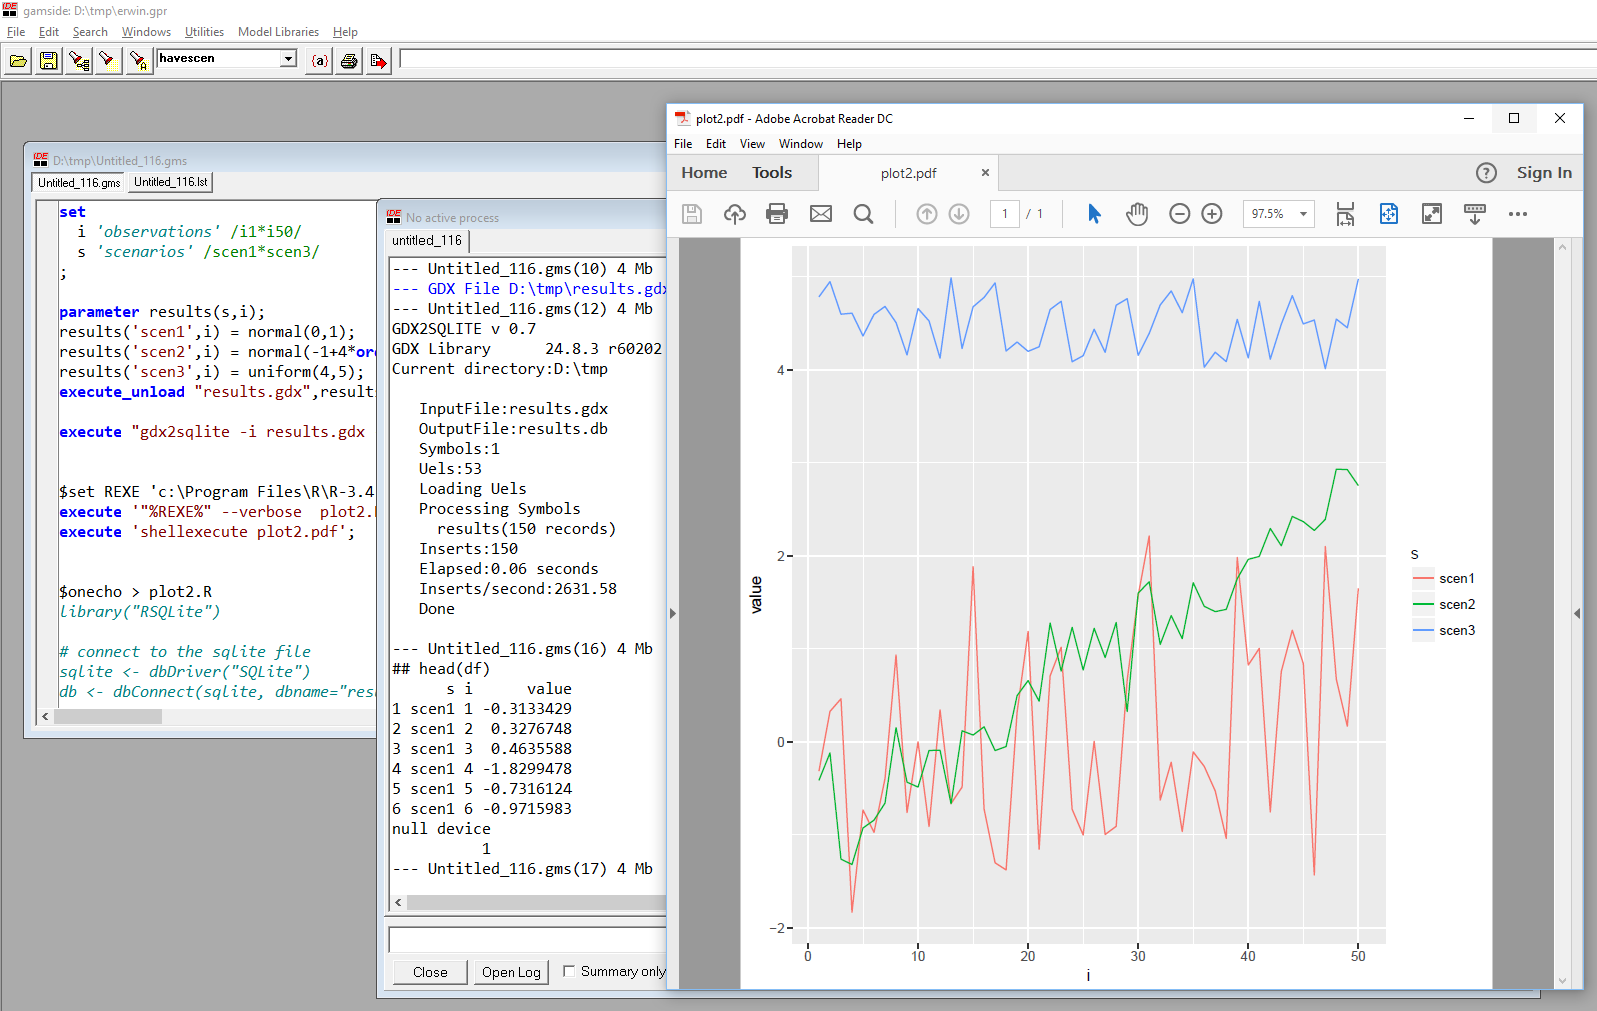Click the zoom out minus icon
The width and height of the screenshot is (1597, 1011).
point(1179,214)
